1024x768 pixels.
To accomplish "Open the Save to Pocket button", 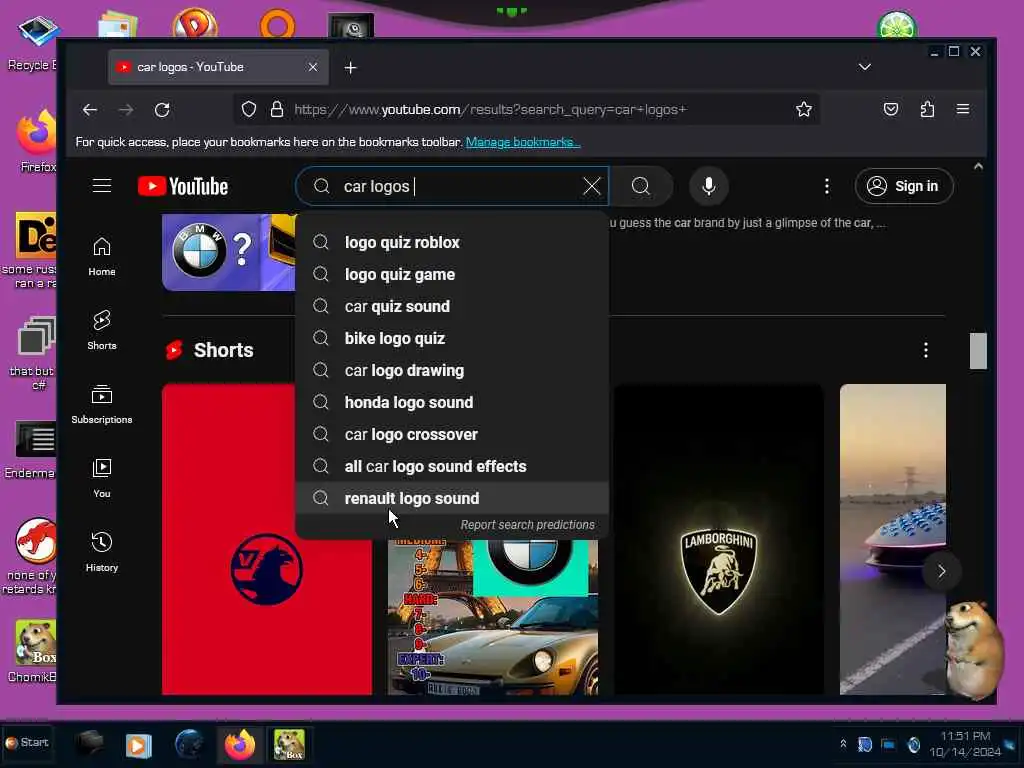I will point(891,110).
